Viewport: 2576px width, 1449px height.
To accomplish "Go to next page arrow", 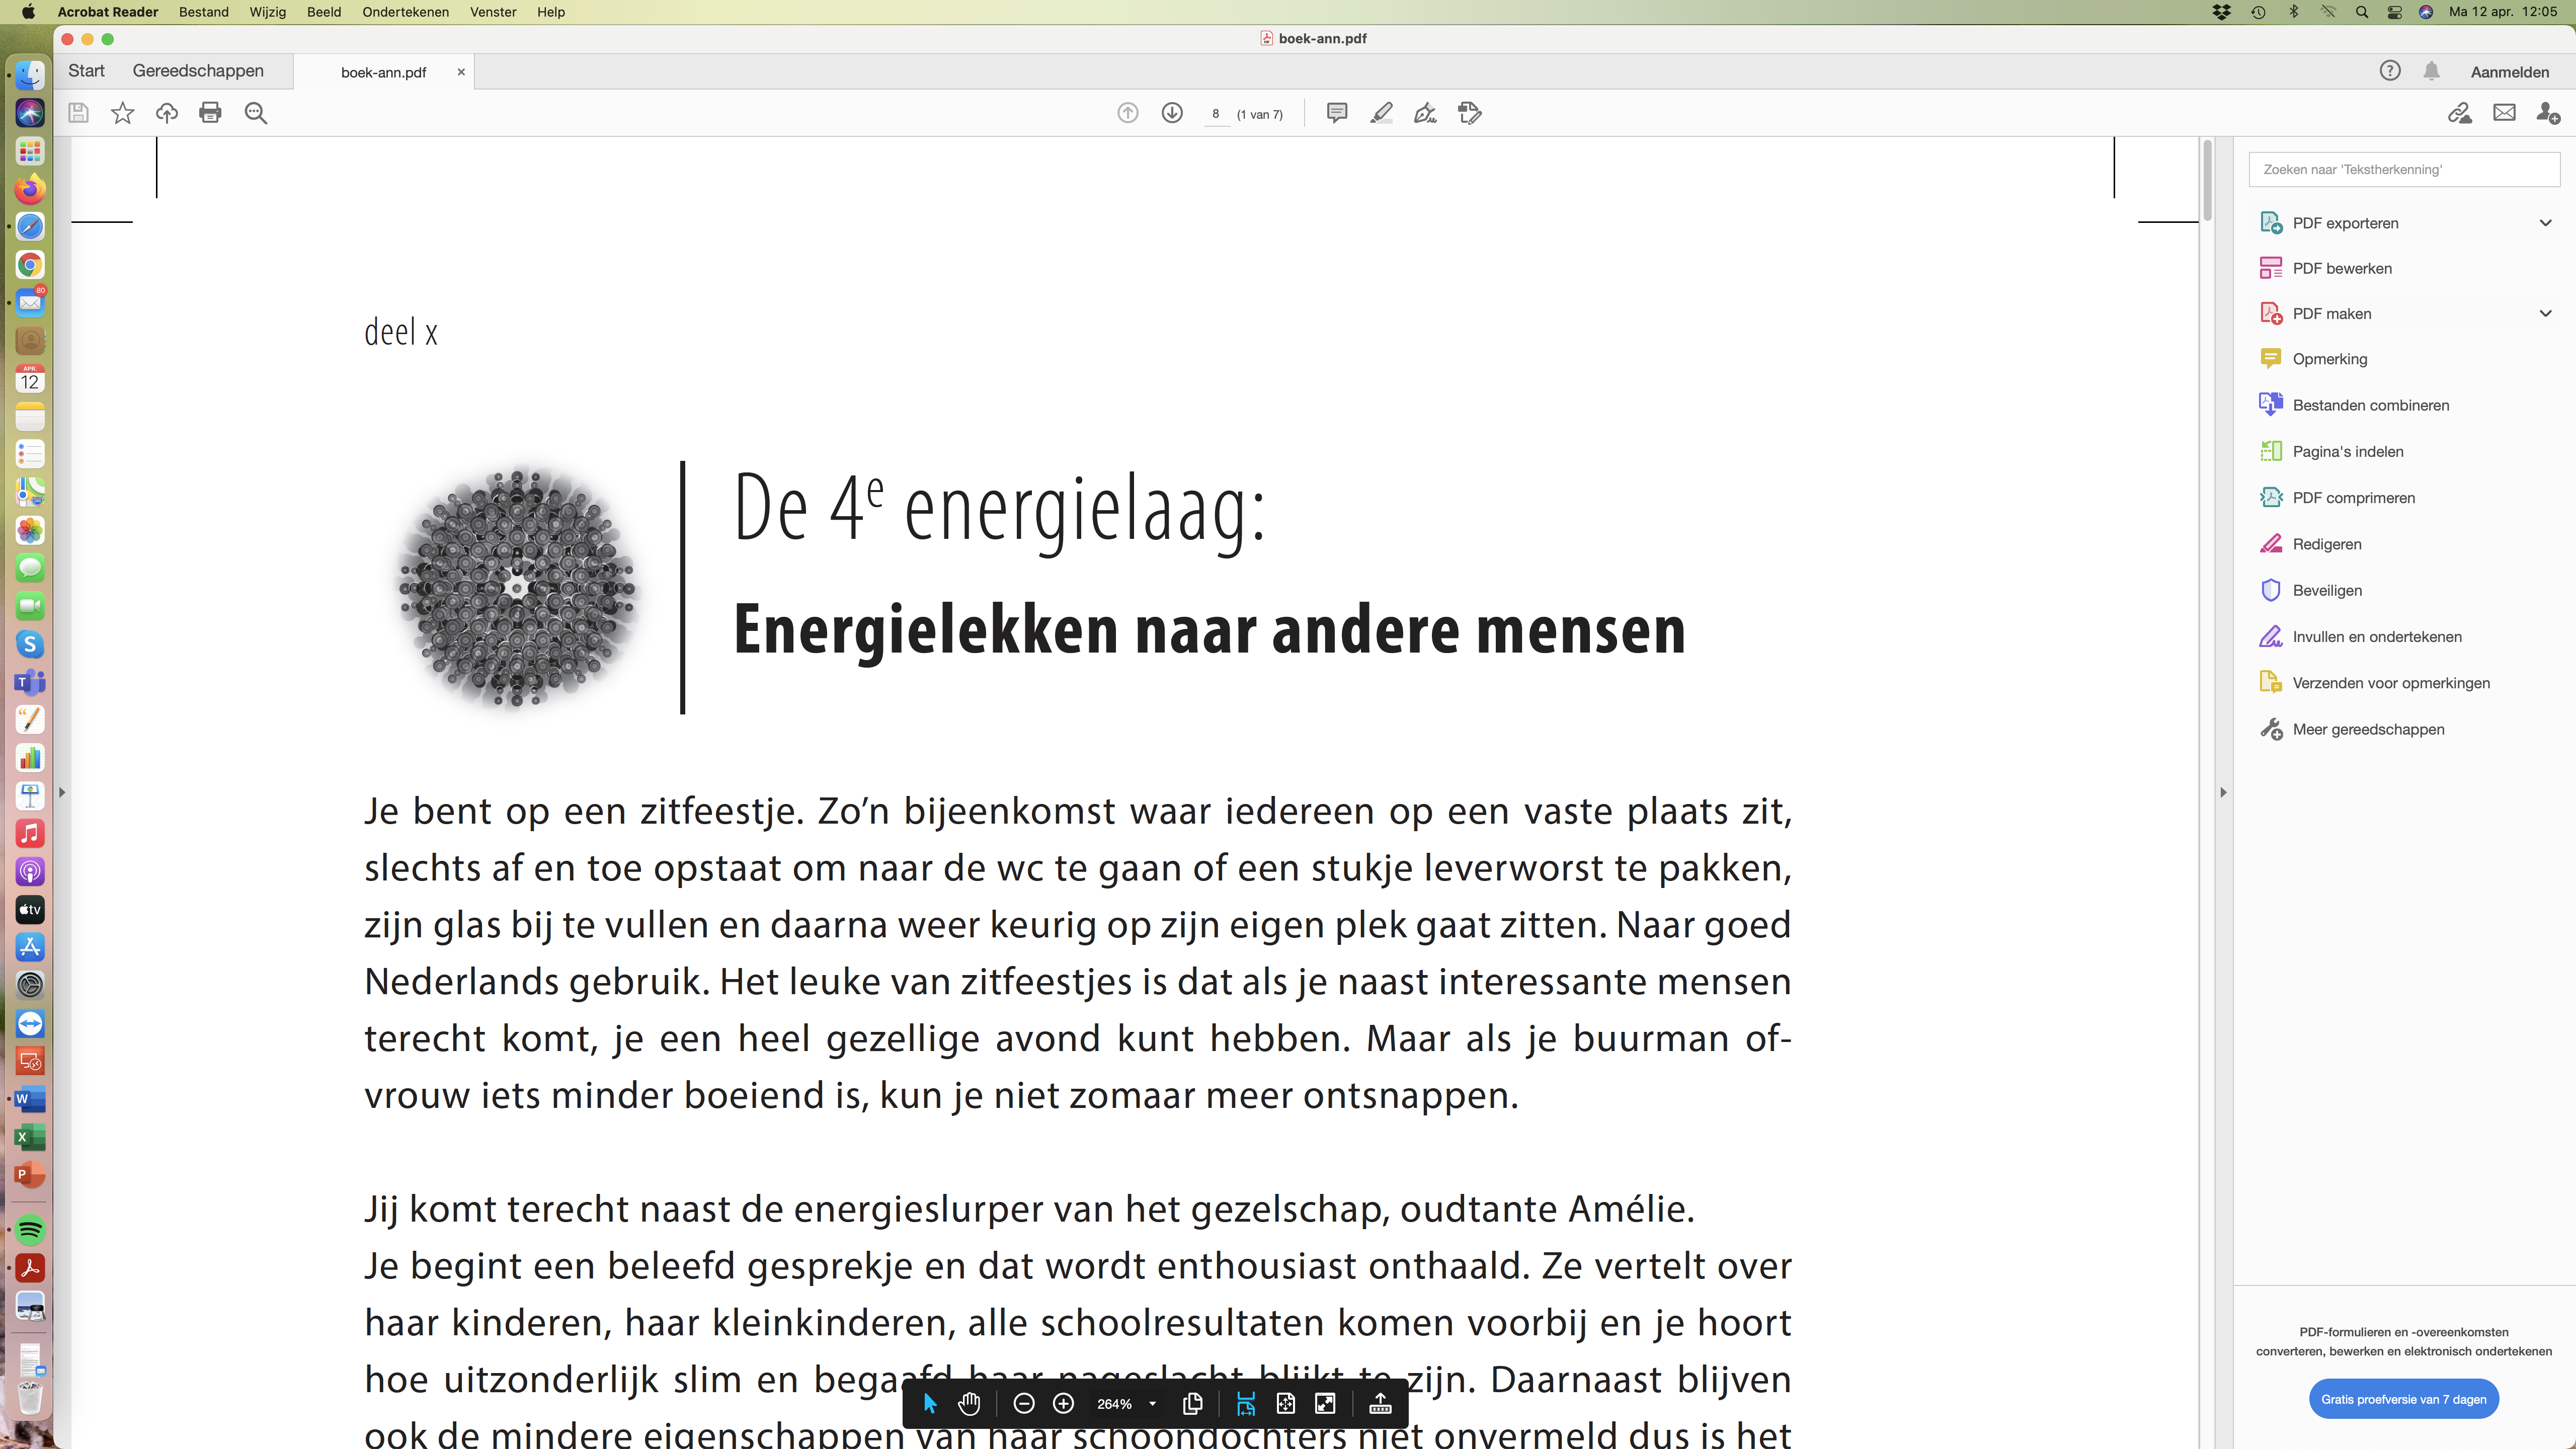I will click(1172, 113).
